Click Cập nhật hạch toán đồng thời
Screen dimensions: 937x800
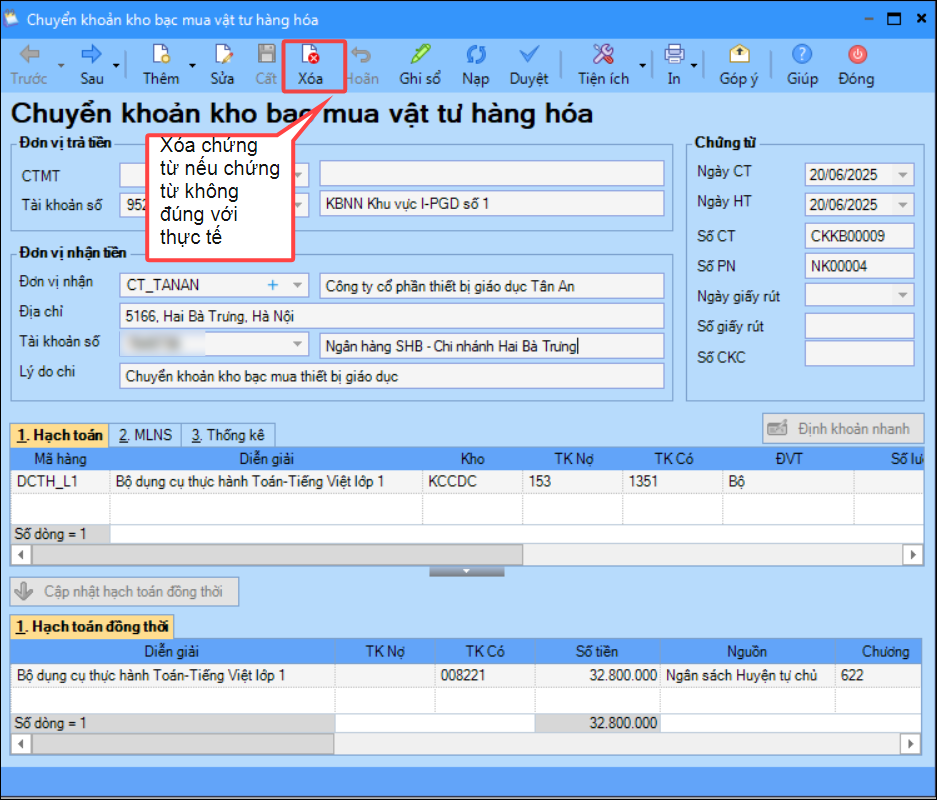click(124, 591)
